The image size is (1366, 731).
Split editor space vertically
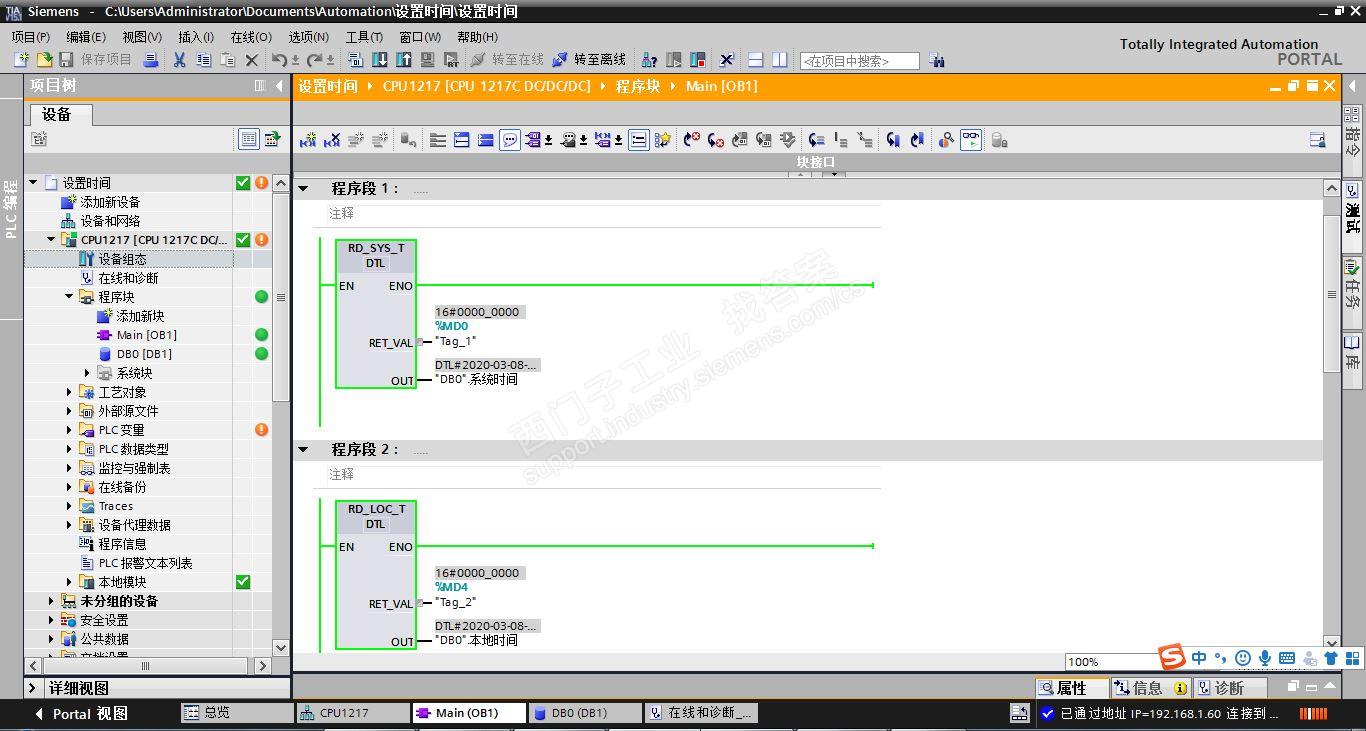click(x=779, y=60)
